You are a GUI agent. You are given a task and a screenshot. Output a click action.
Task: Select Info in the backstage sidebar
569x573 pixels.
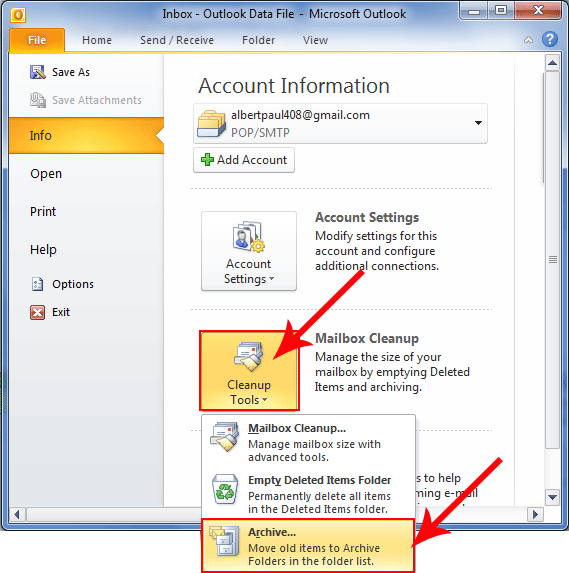click(x=86, y=136)
